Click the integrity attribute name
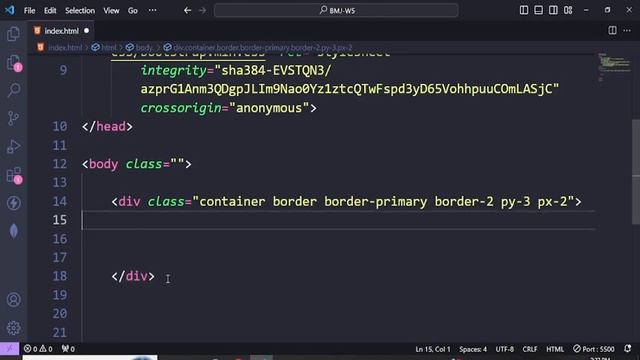 174,71
